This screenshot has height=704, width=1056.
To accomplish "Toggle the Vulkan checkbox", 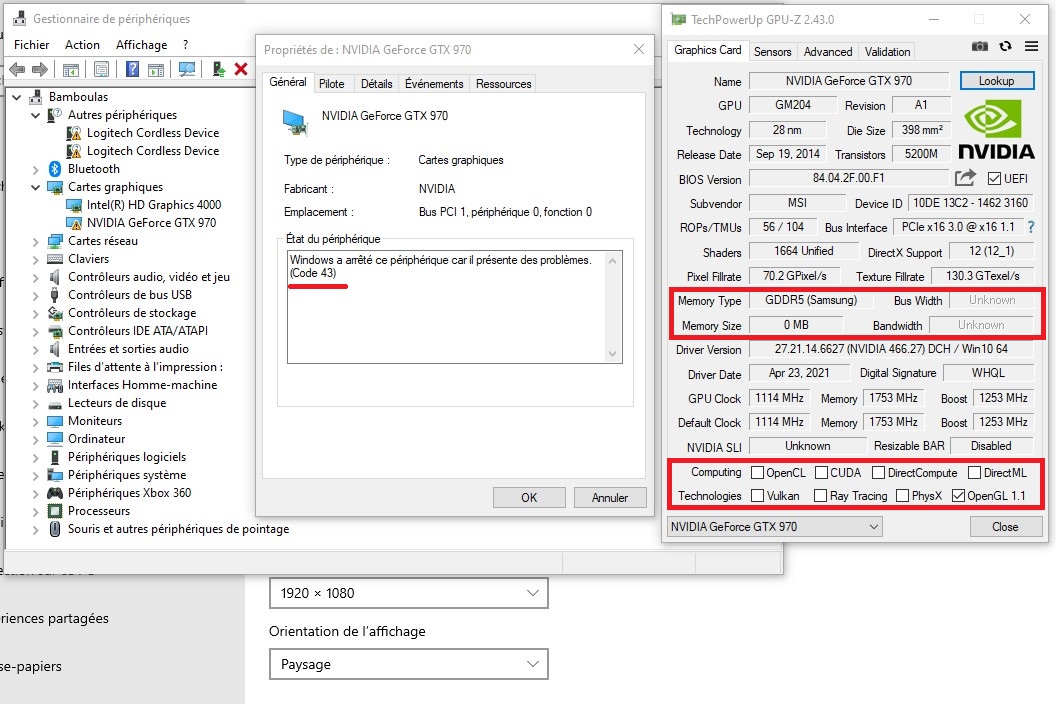I will tap(757, 496).
